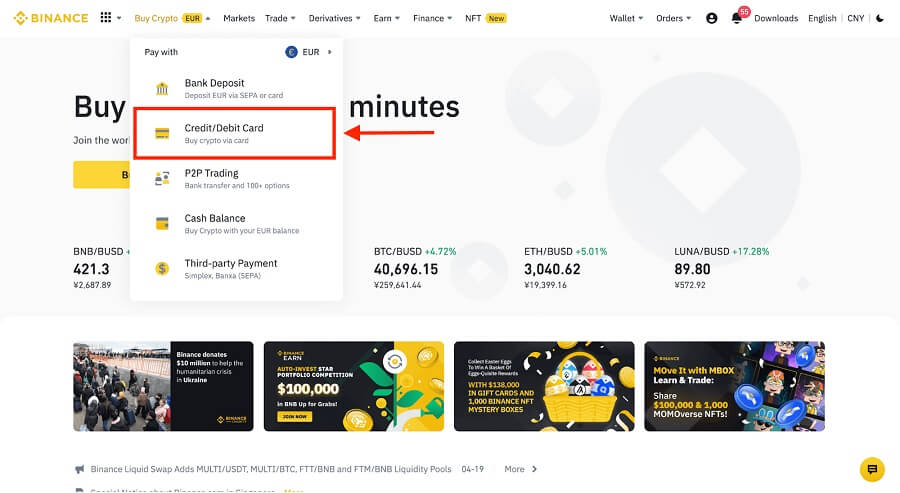Image resolution: width=900 pixels, height=493 pixels.
Task: Open the notifications bell
Action: click(736, 18)
